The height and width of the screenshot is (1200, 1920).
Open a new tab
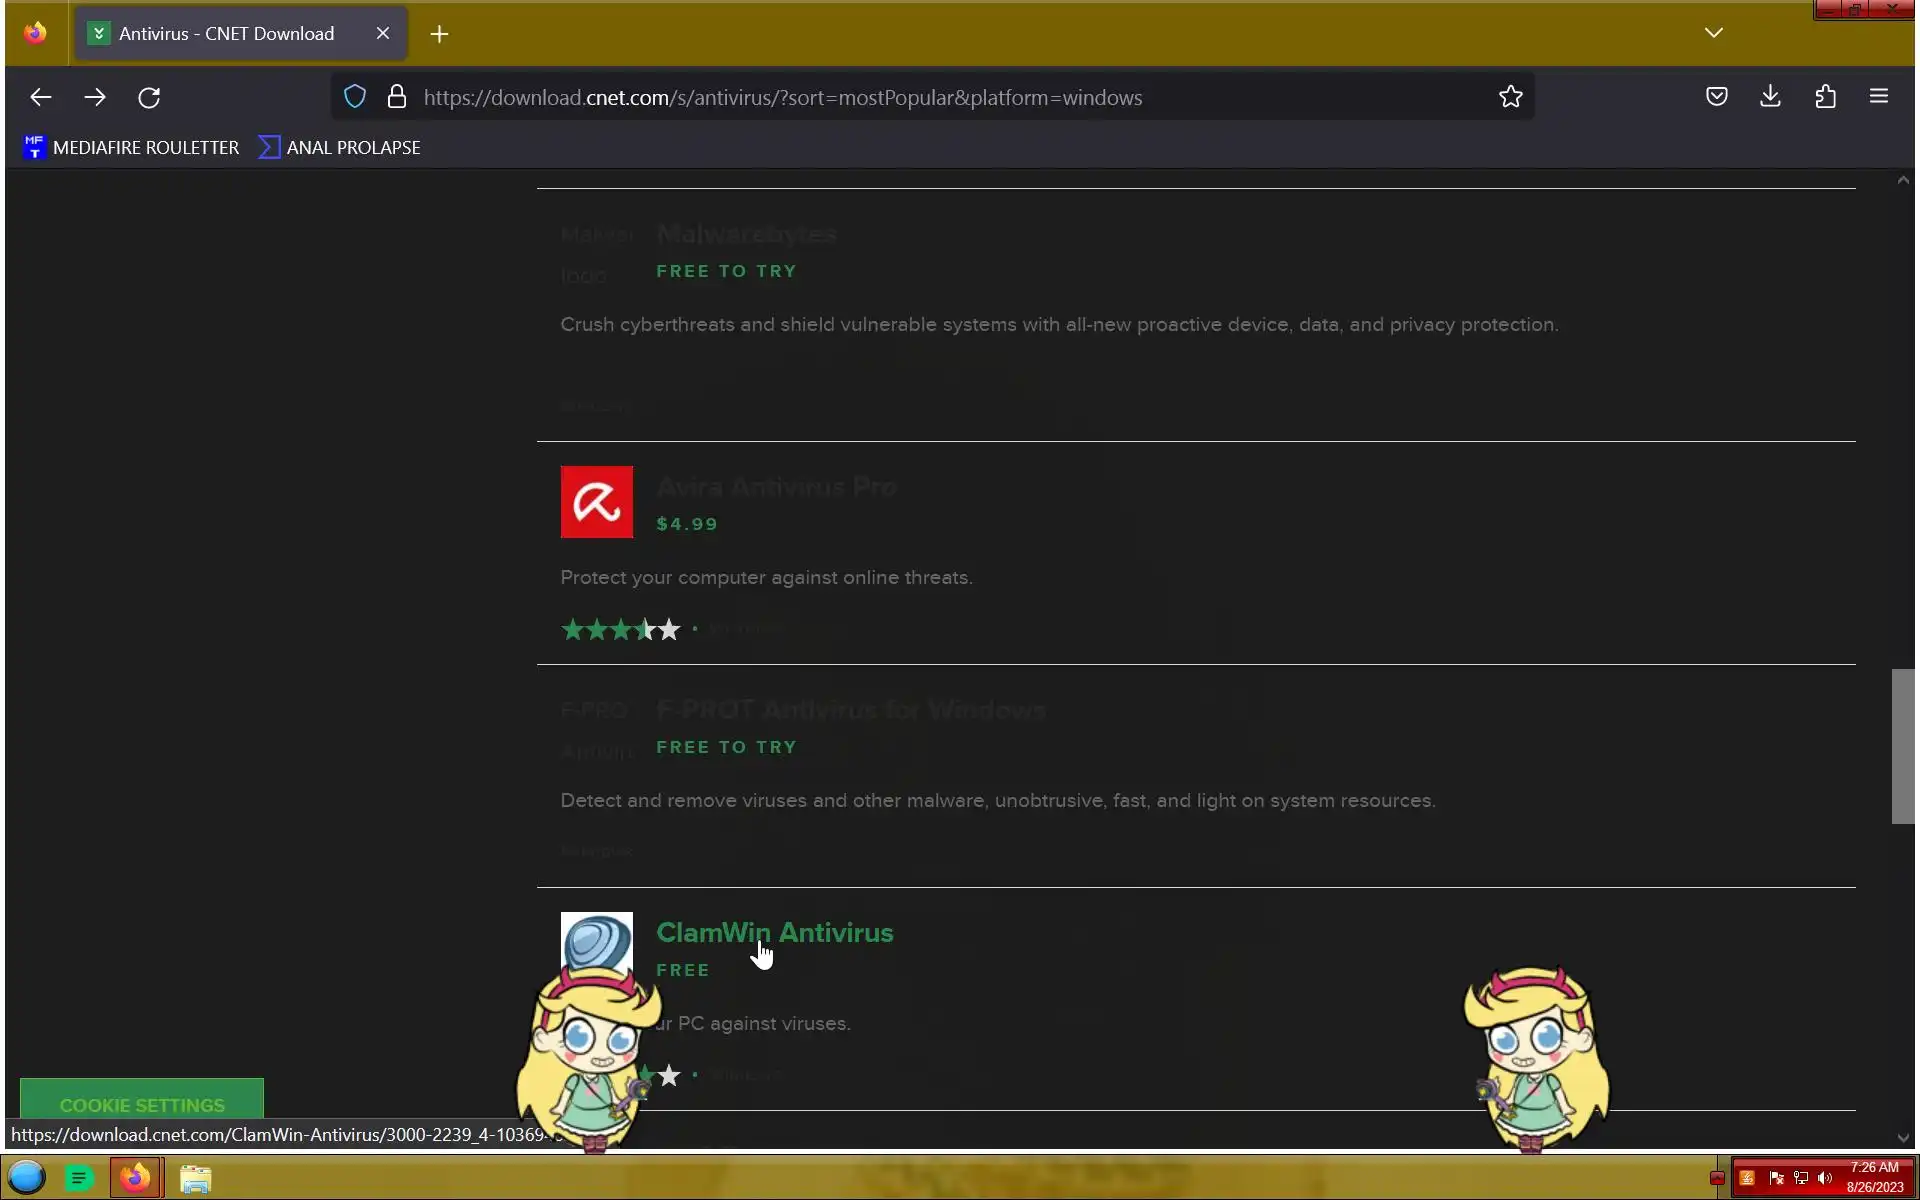[439, 34]
